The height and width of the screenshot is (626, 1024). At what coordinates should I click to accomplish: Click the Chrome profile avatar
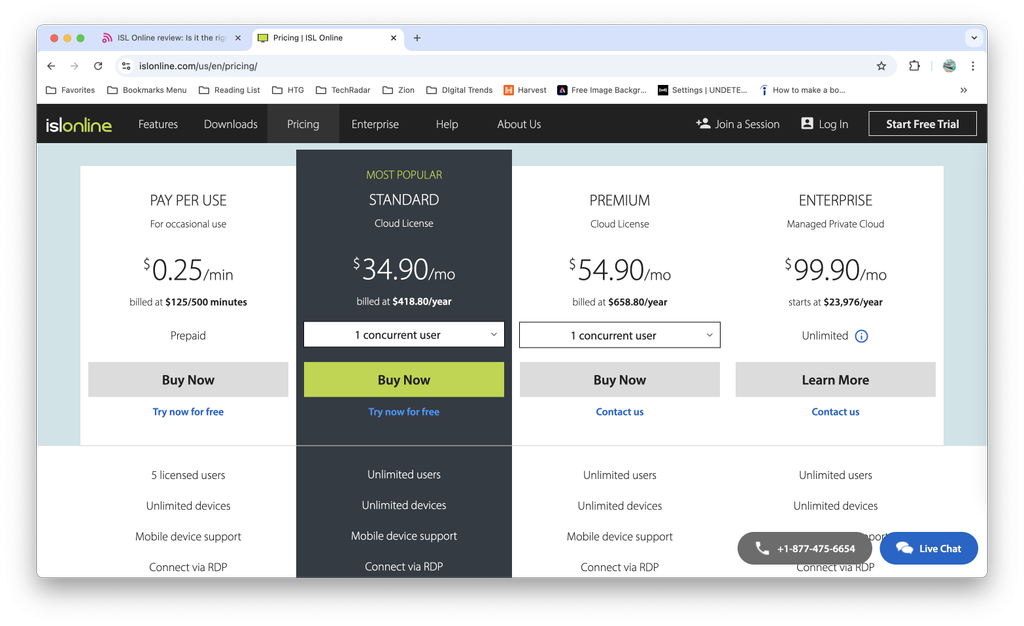pos(948,66)
